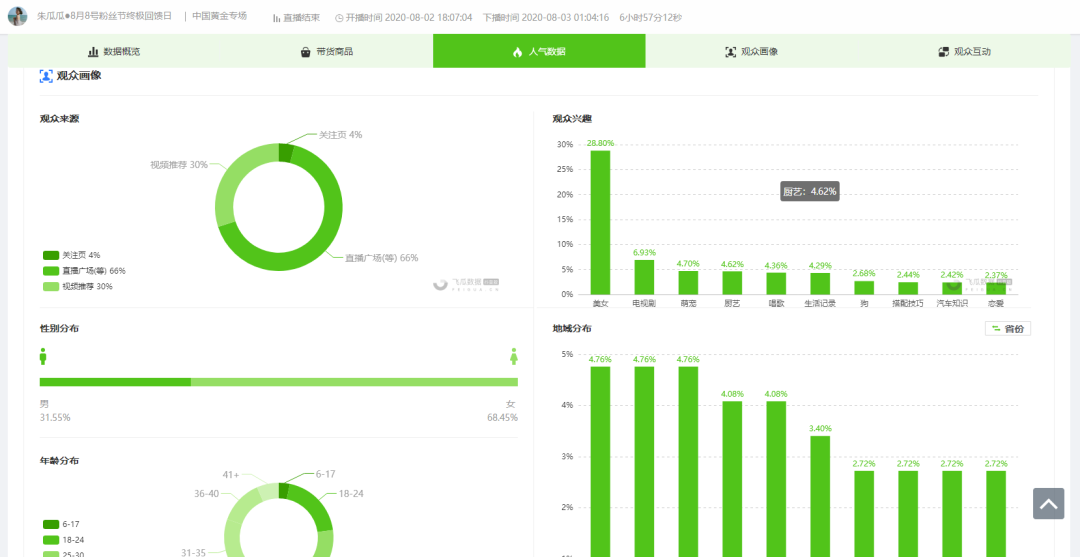
Task: Click the 厨艺 4.62% bar
Action: click(732, 282)
